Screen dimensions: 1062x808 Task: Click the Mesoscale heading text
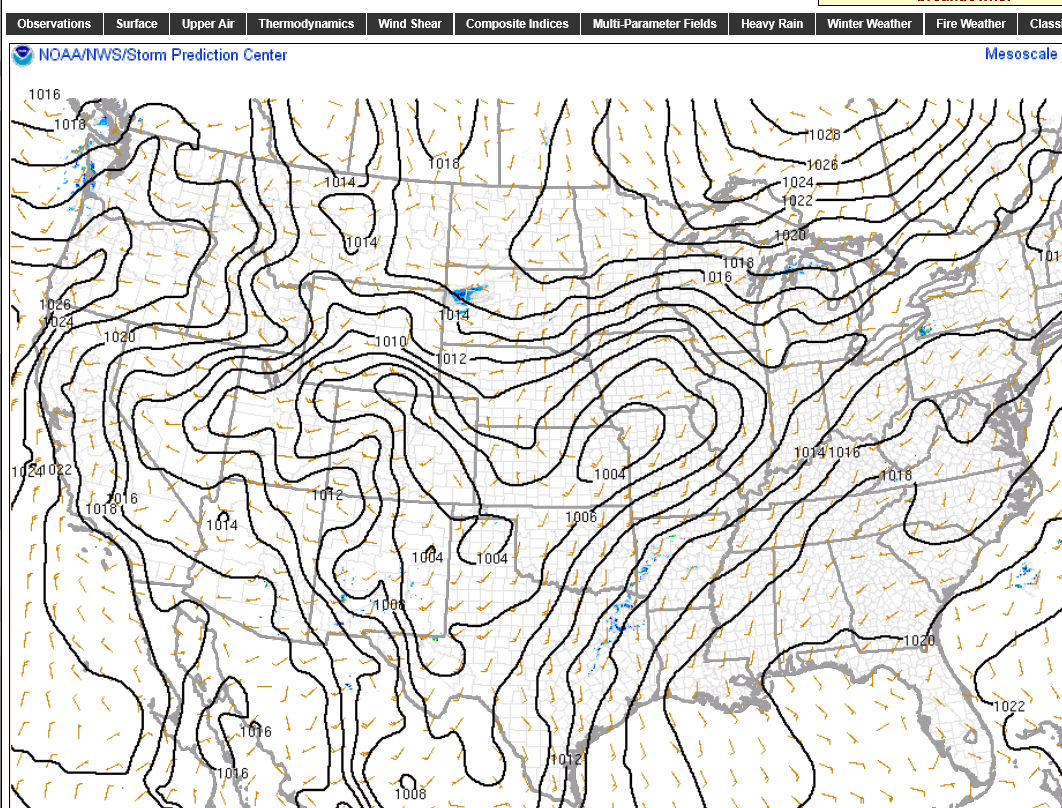pyautogui.click(x=1020, y=54)
